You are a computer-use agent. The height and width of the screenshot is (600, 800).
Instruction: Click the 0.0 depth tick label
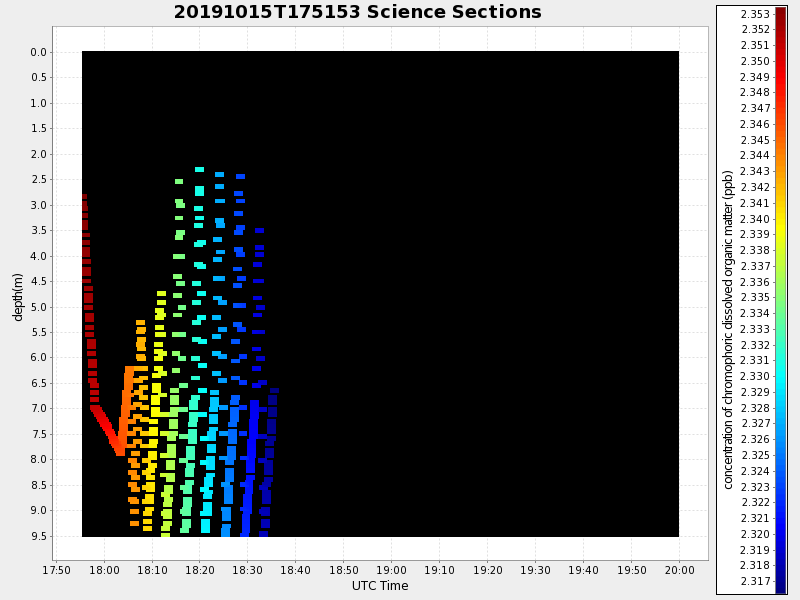[38, 52]
